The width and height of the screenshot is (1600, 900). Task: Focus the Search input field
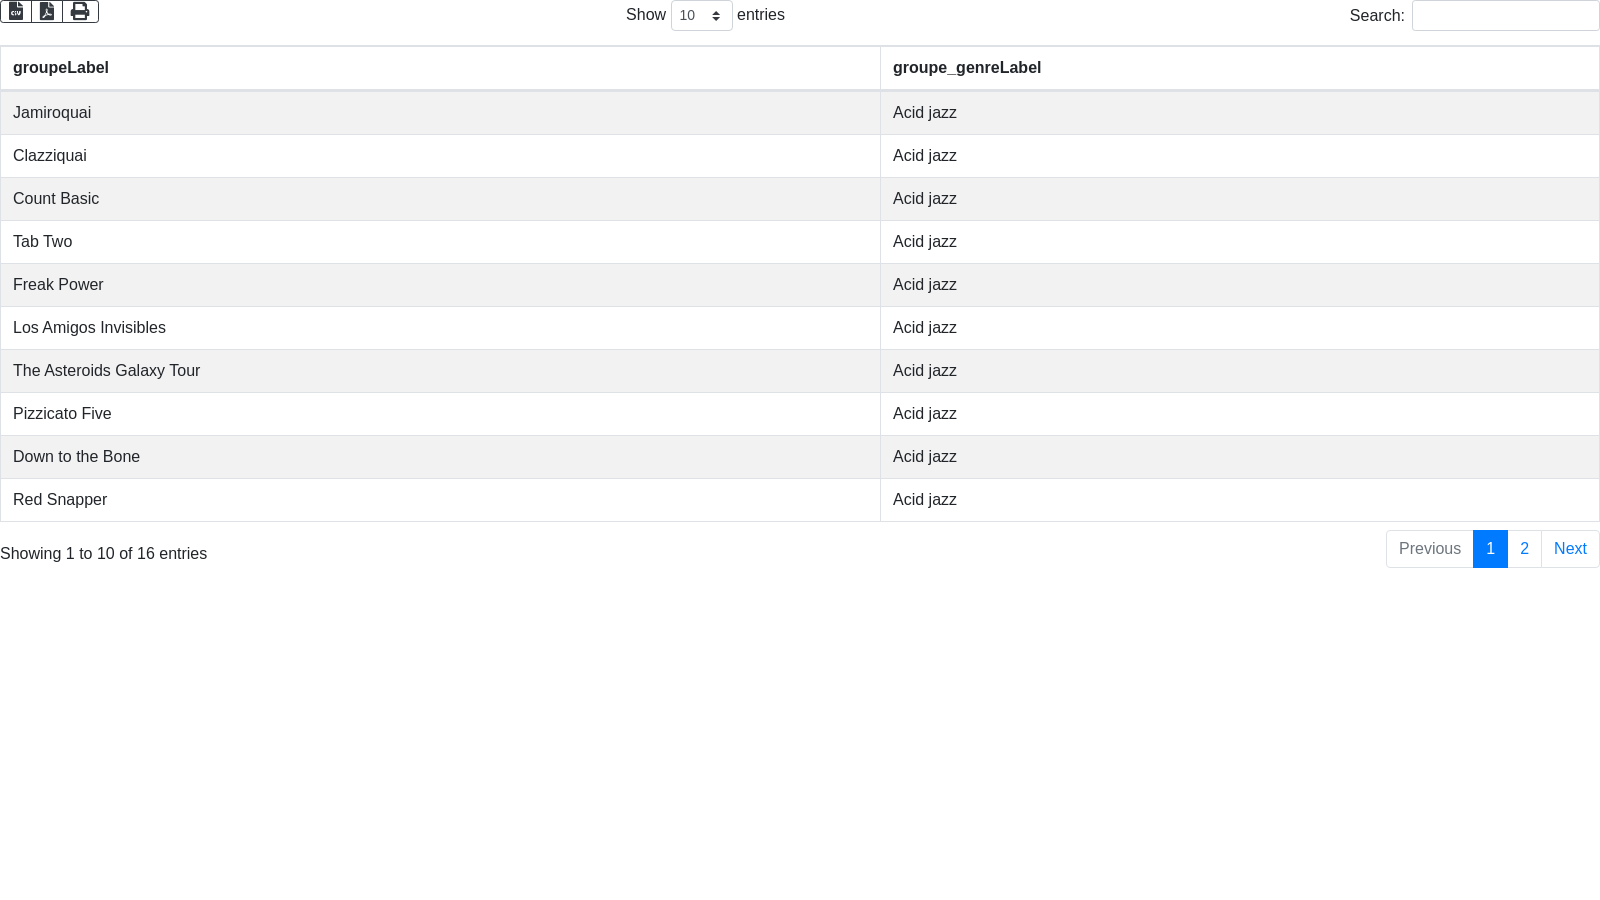tap(1504, 16)
